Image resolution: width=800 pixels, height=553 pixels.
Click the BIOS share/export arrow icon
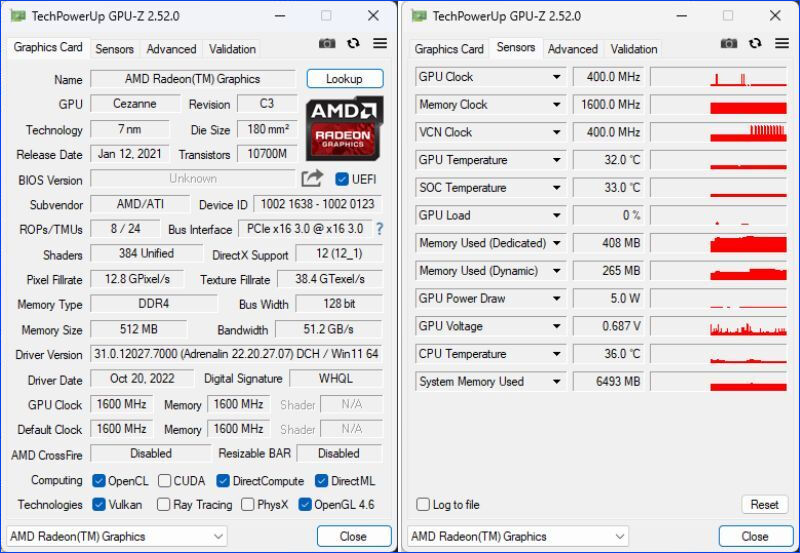click(312, 178)
